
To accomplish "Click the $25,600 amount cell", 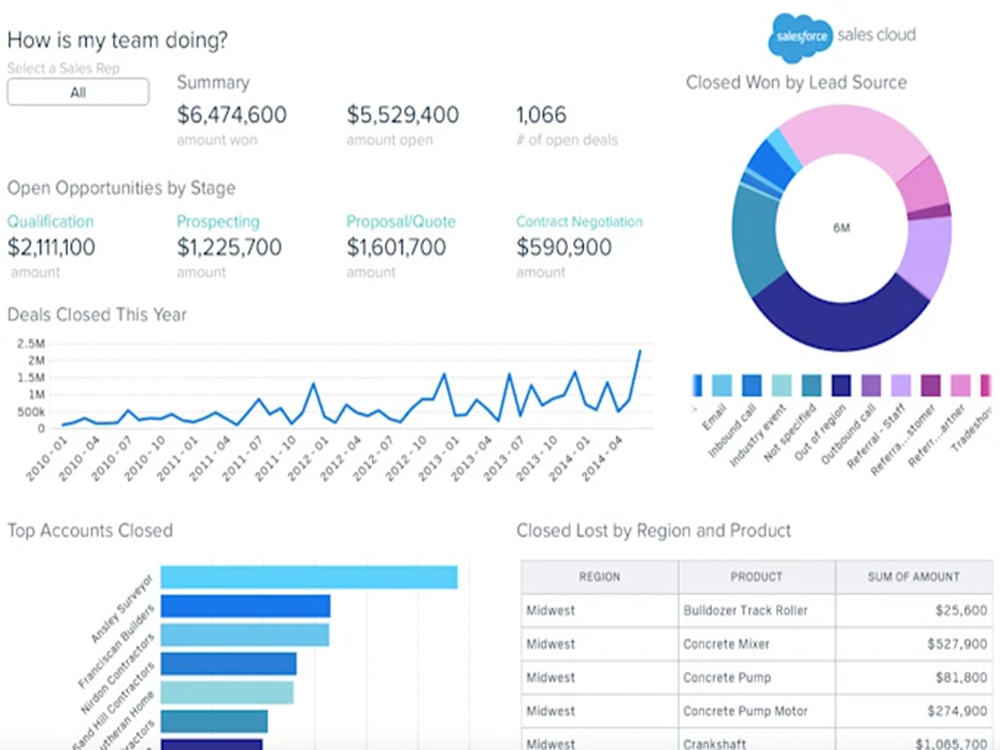I will coord(914,610).
